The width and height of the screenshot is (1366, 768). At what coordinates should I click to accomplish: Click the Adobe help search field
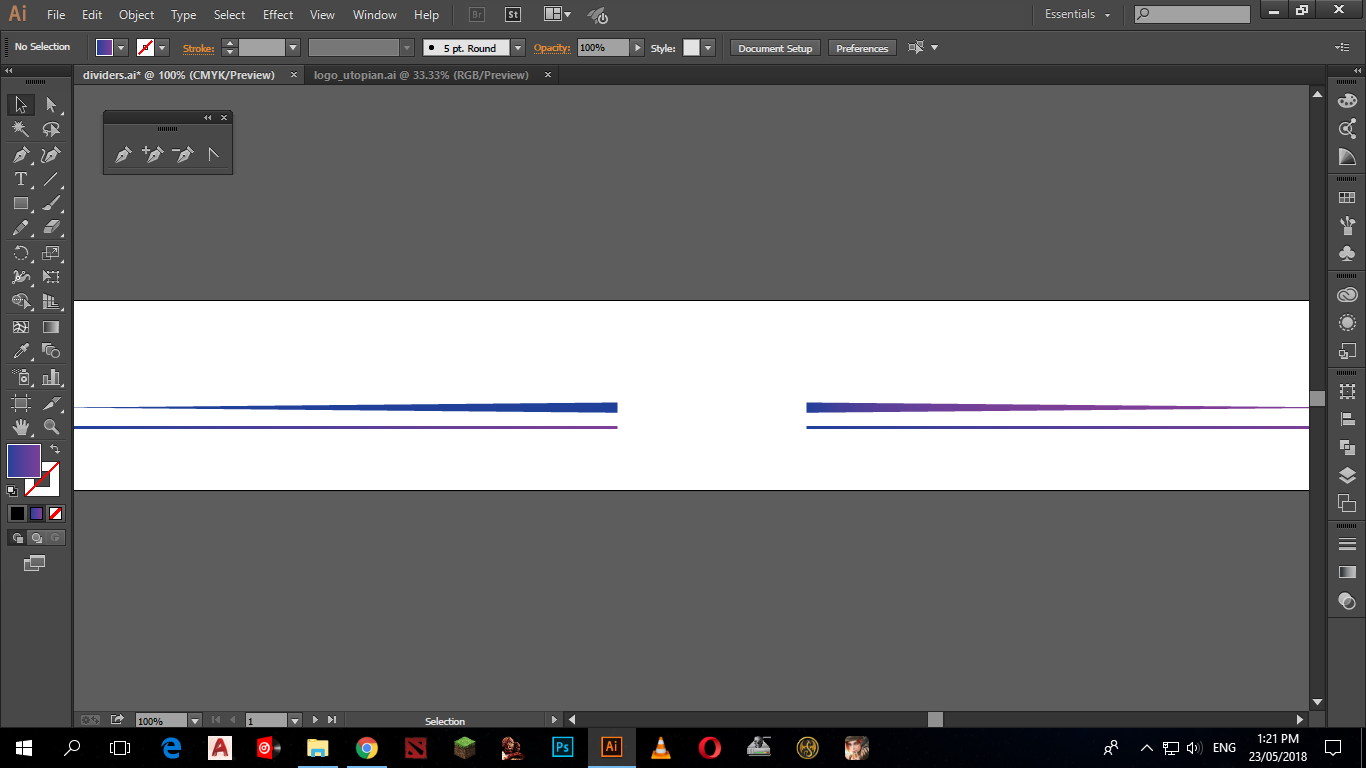[1192, 14]
